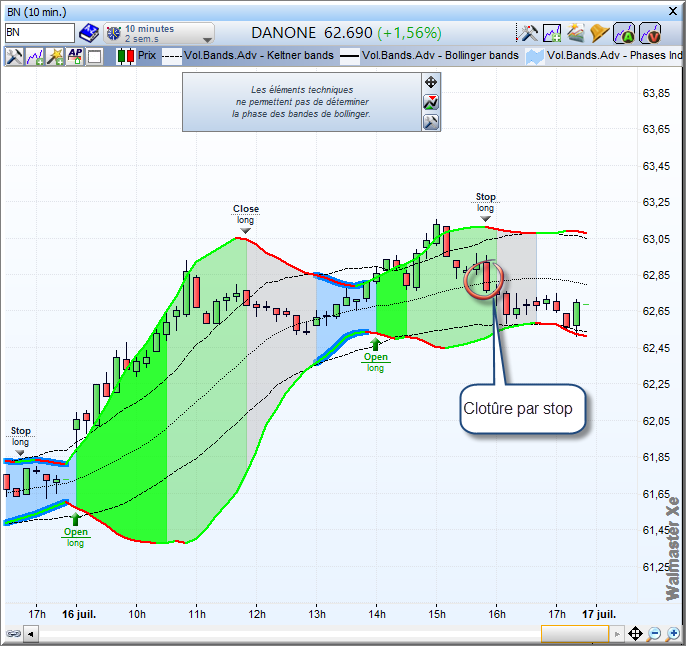Click the pan crosshair icon at bottom right
Screen dimensions: 686x646
pyautogui.click(x=635, y=633)
